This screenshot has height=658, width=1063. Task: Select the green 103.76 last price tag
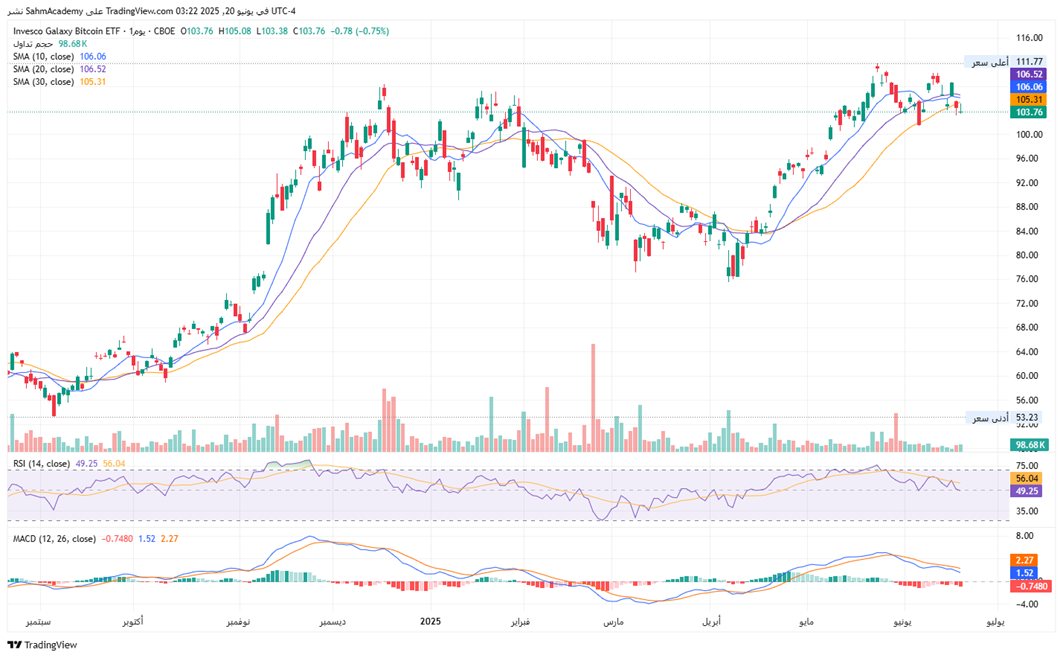click(1028, 112)
